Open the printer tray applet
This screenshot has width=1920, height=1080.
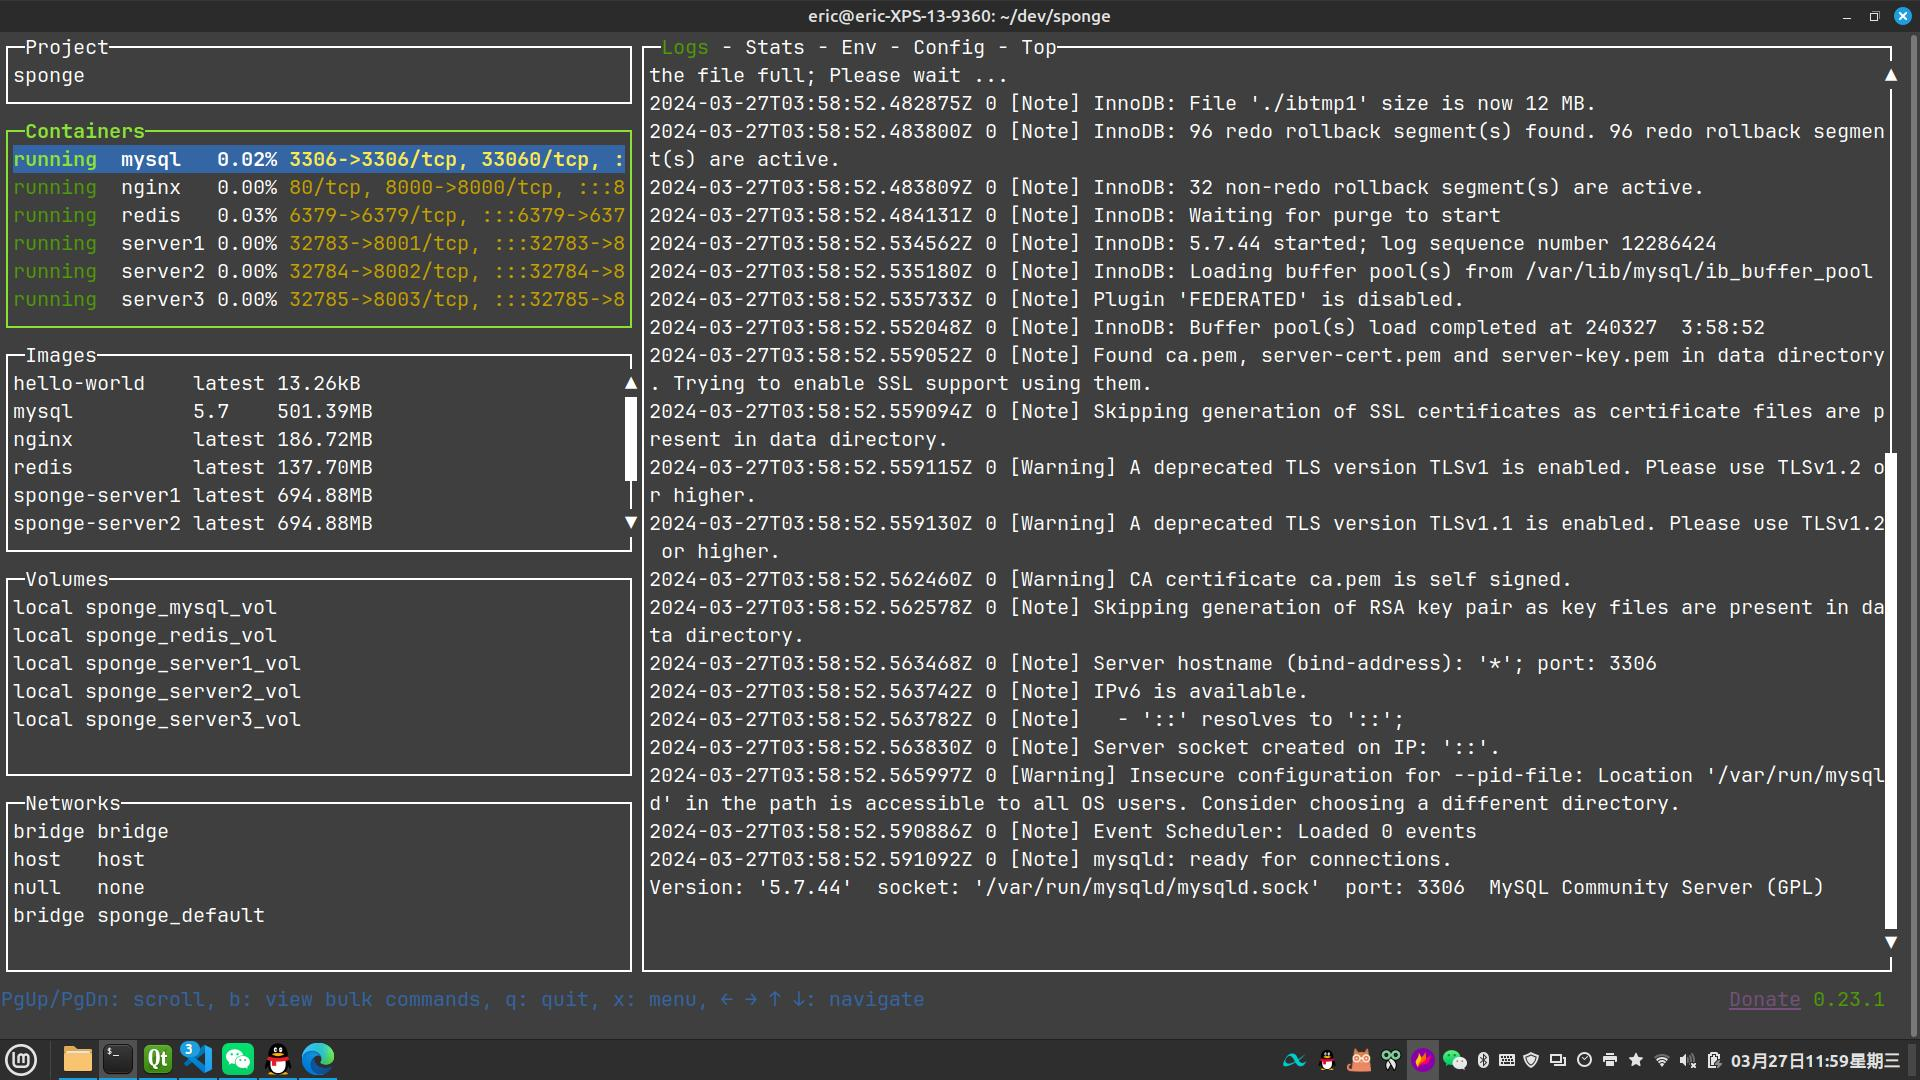1610,1060
